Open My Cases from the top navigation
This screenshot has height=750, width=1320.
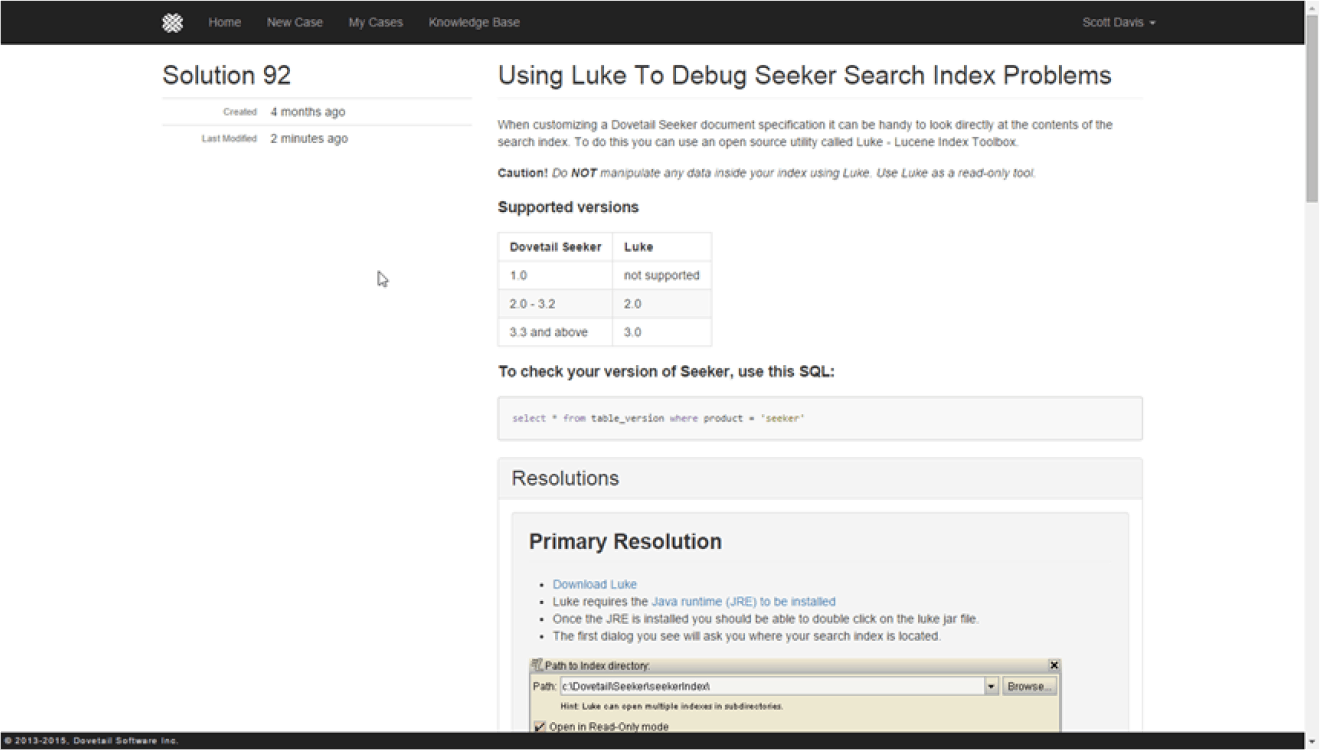(x=375, y=21)
